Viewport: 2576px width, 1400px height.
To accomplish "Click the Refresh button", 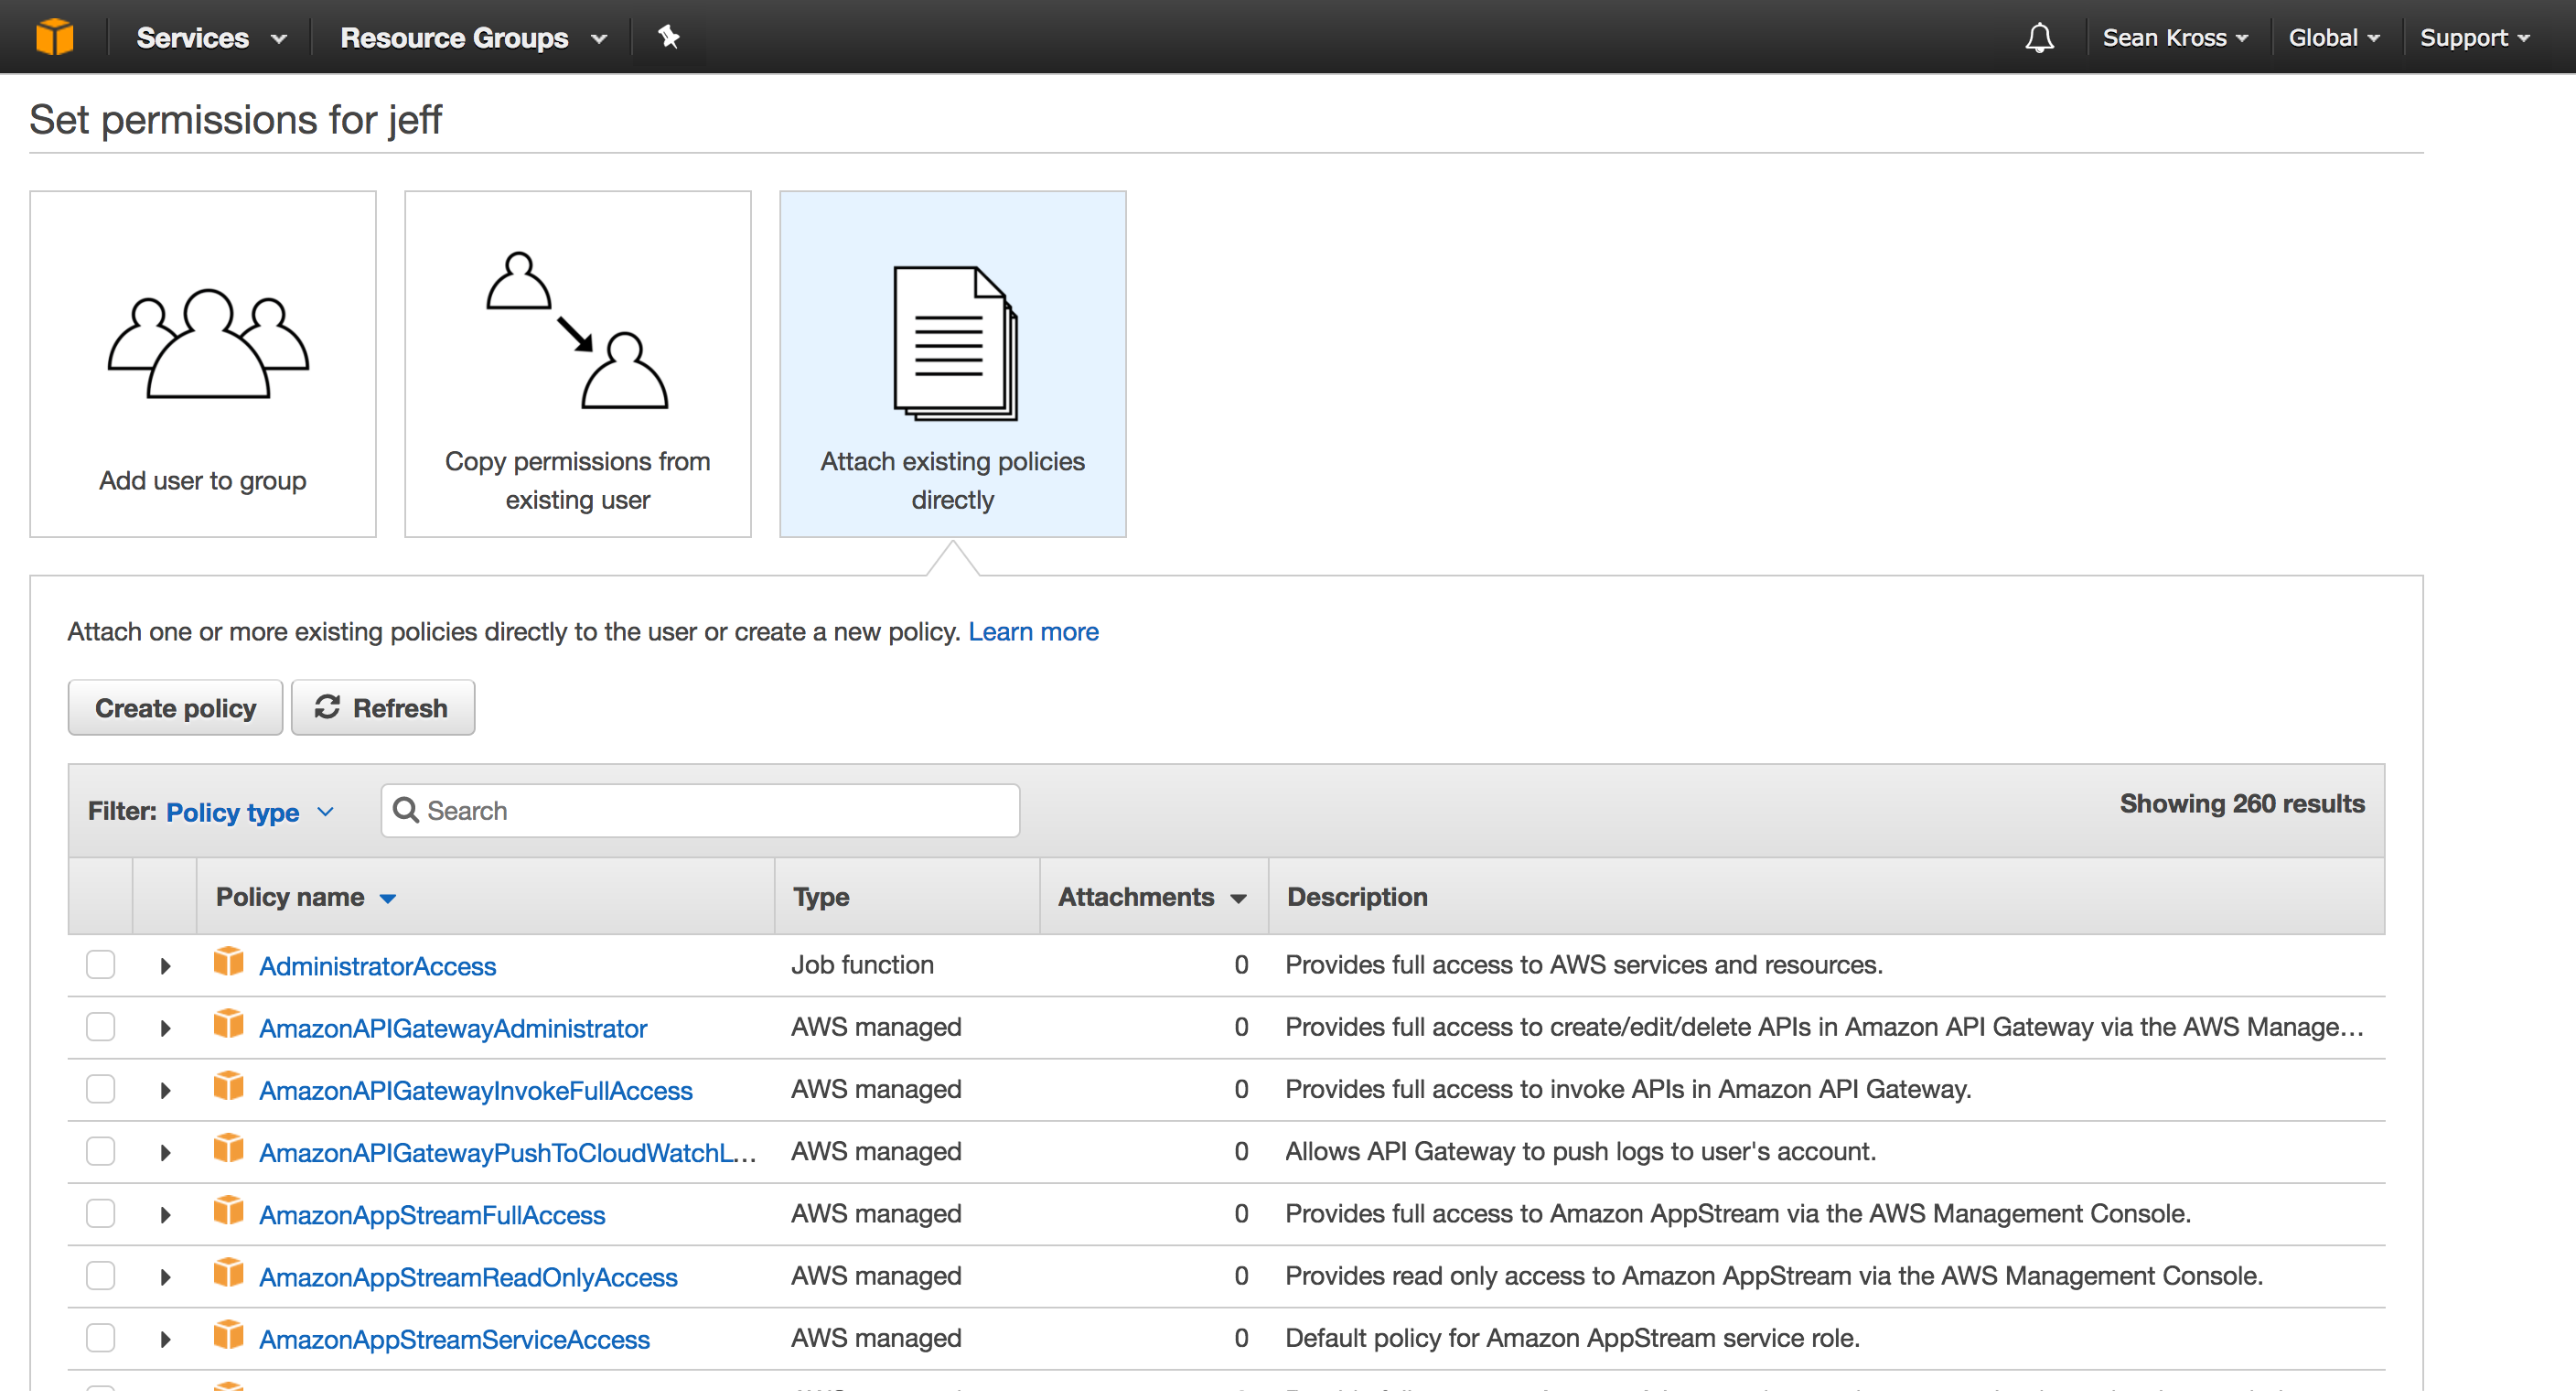I will click(383, 708).
